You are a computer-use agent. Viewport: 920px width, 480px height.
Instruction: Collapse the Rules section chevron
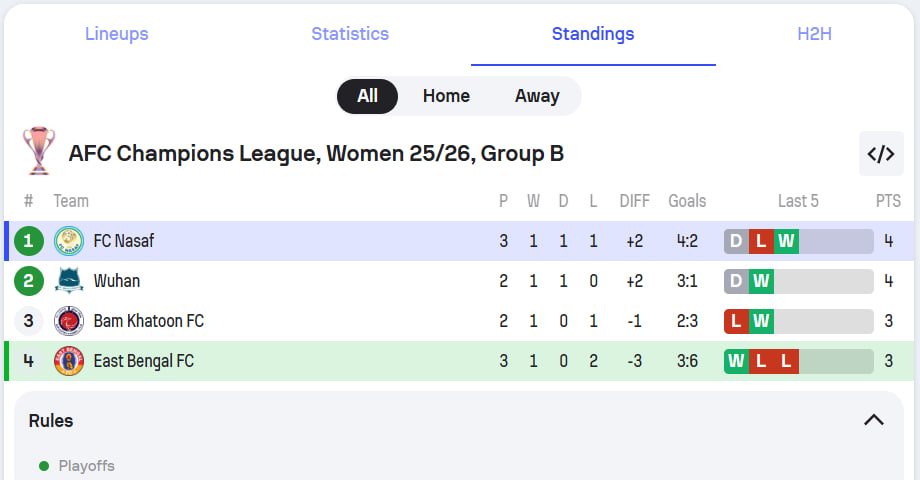pos(874,420)
